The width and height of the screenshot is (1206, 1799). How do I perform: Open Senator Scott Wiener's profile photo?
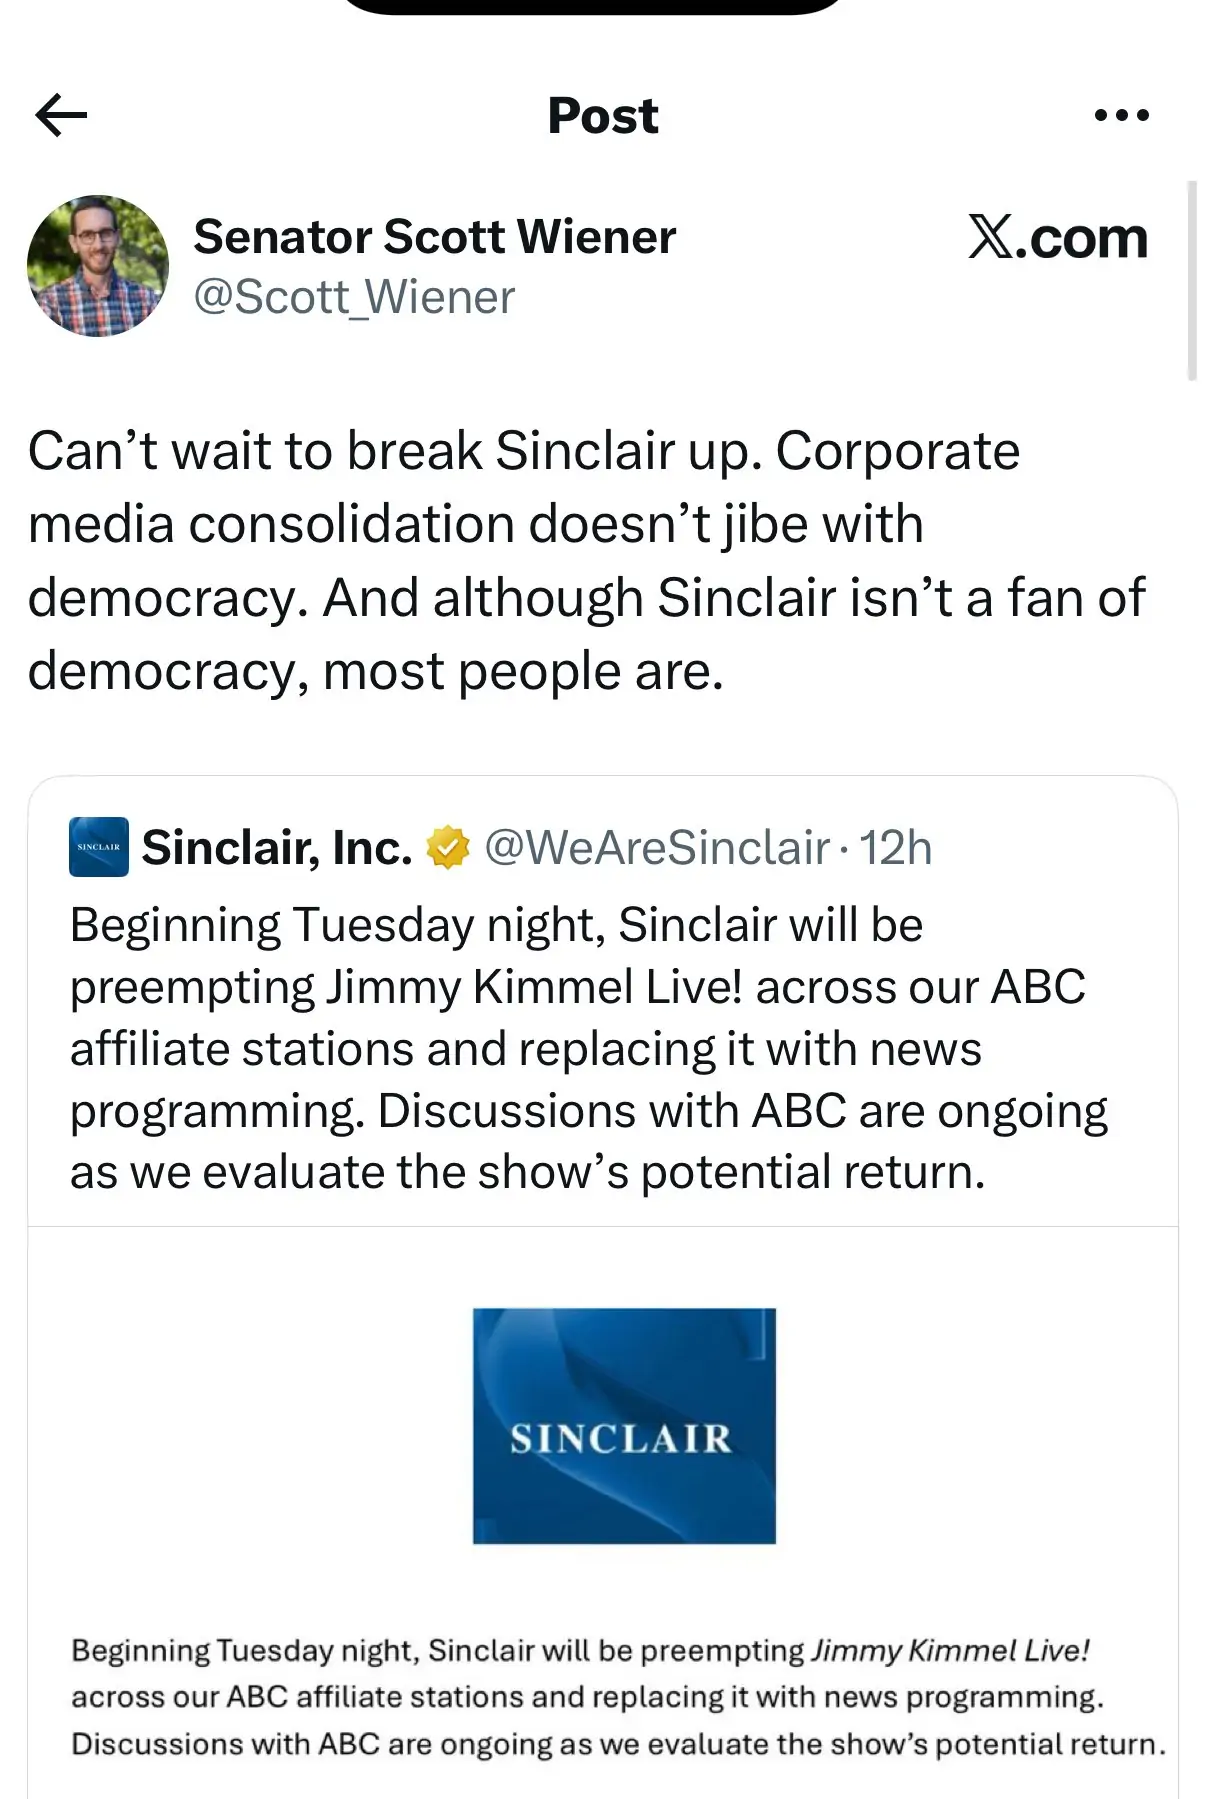[98, 266]
